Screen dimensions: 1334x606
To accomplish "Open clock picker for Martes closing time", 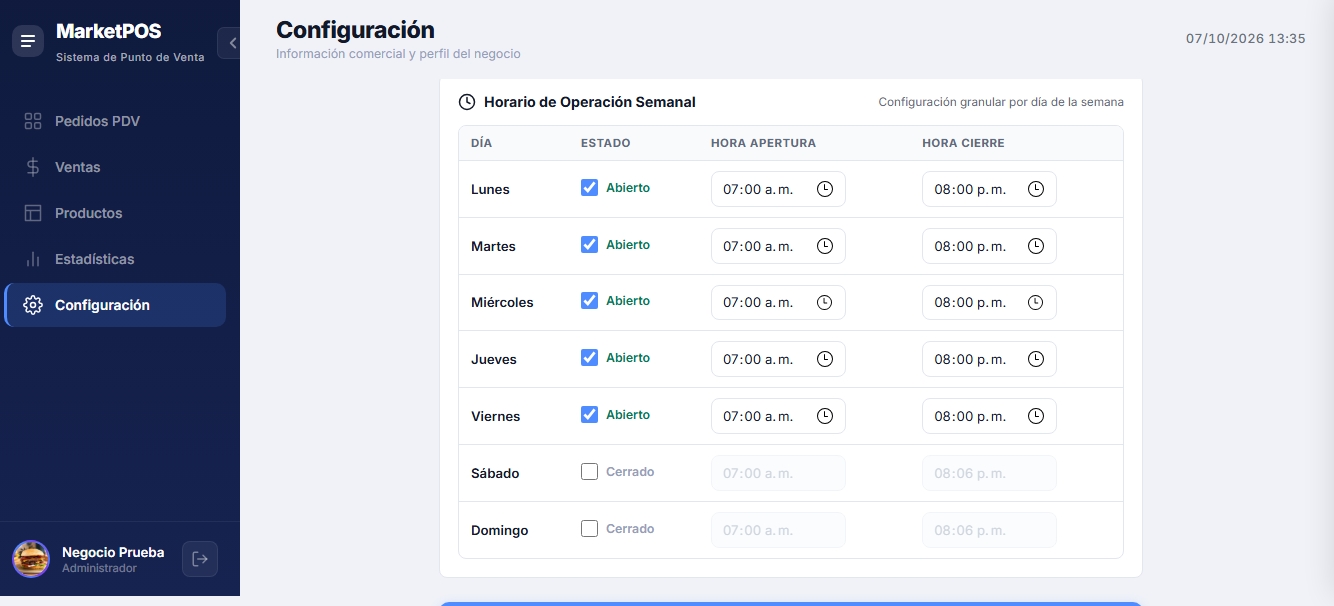I will [x=1036, y=246].
